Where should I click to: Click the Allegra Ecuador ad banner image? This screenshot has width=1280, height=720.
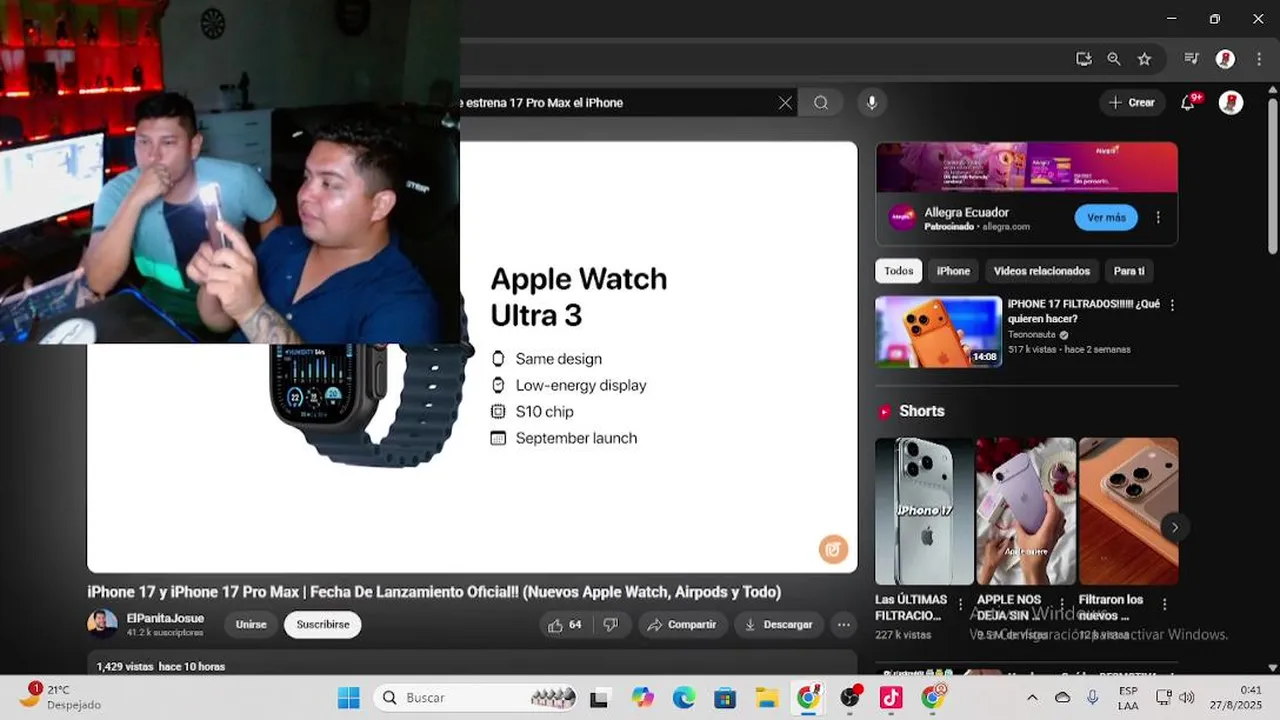coord(1027,167)
